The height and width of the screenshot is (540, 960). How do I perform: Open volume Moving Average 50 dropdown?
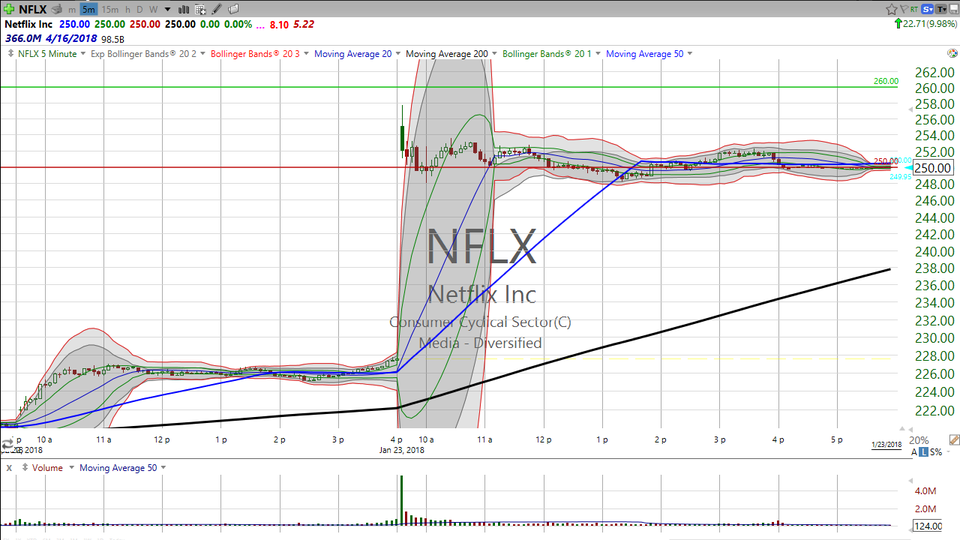click(163, 468)
